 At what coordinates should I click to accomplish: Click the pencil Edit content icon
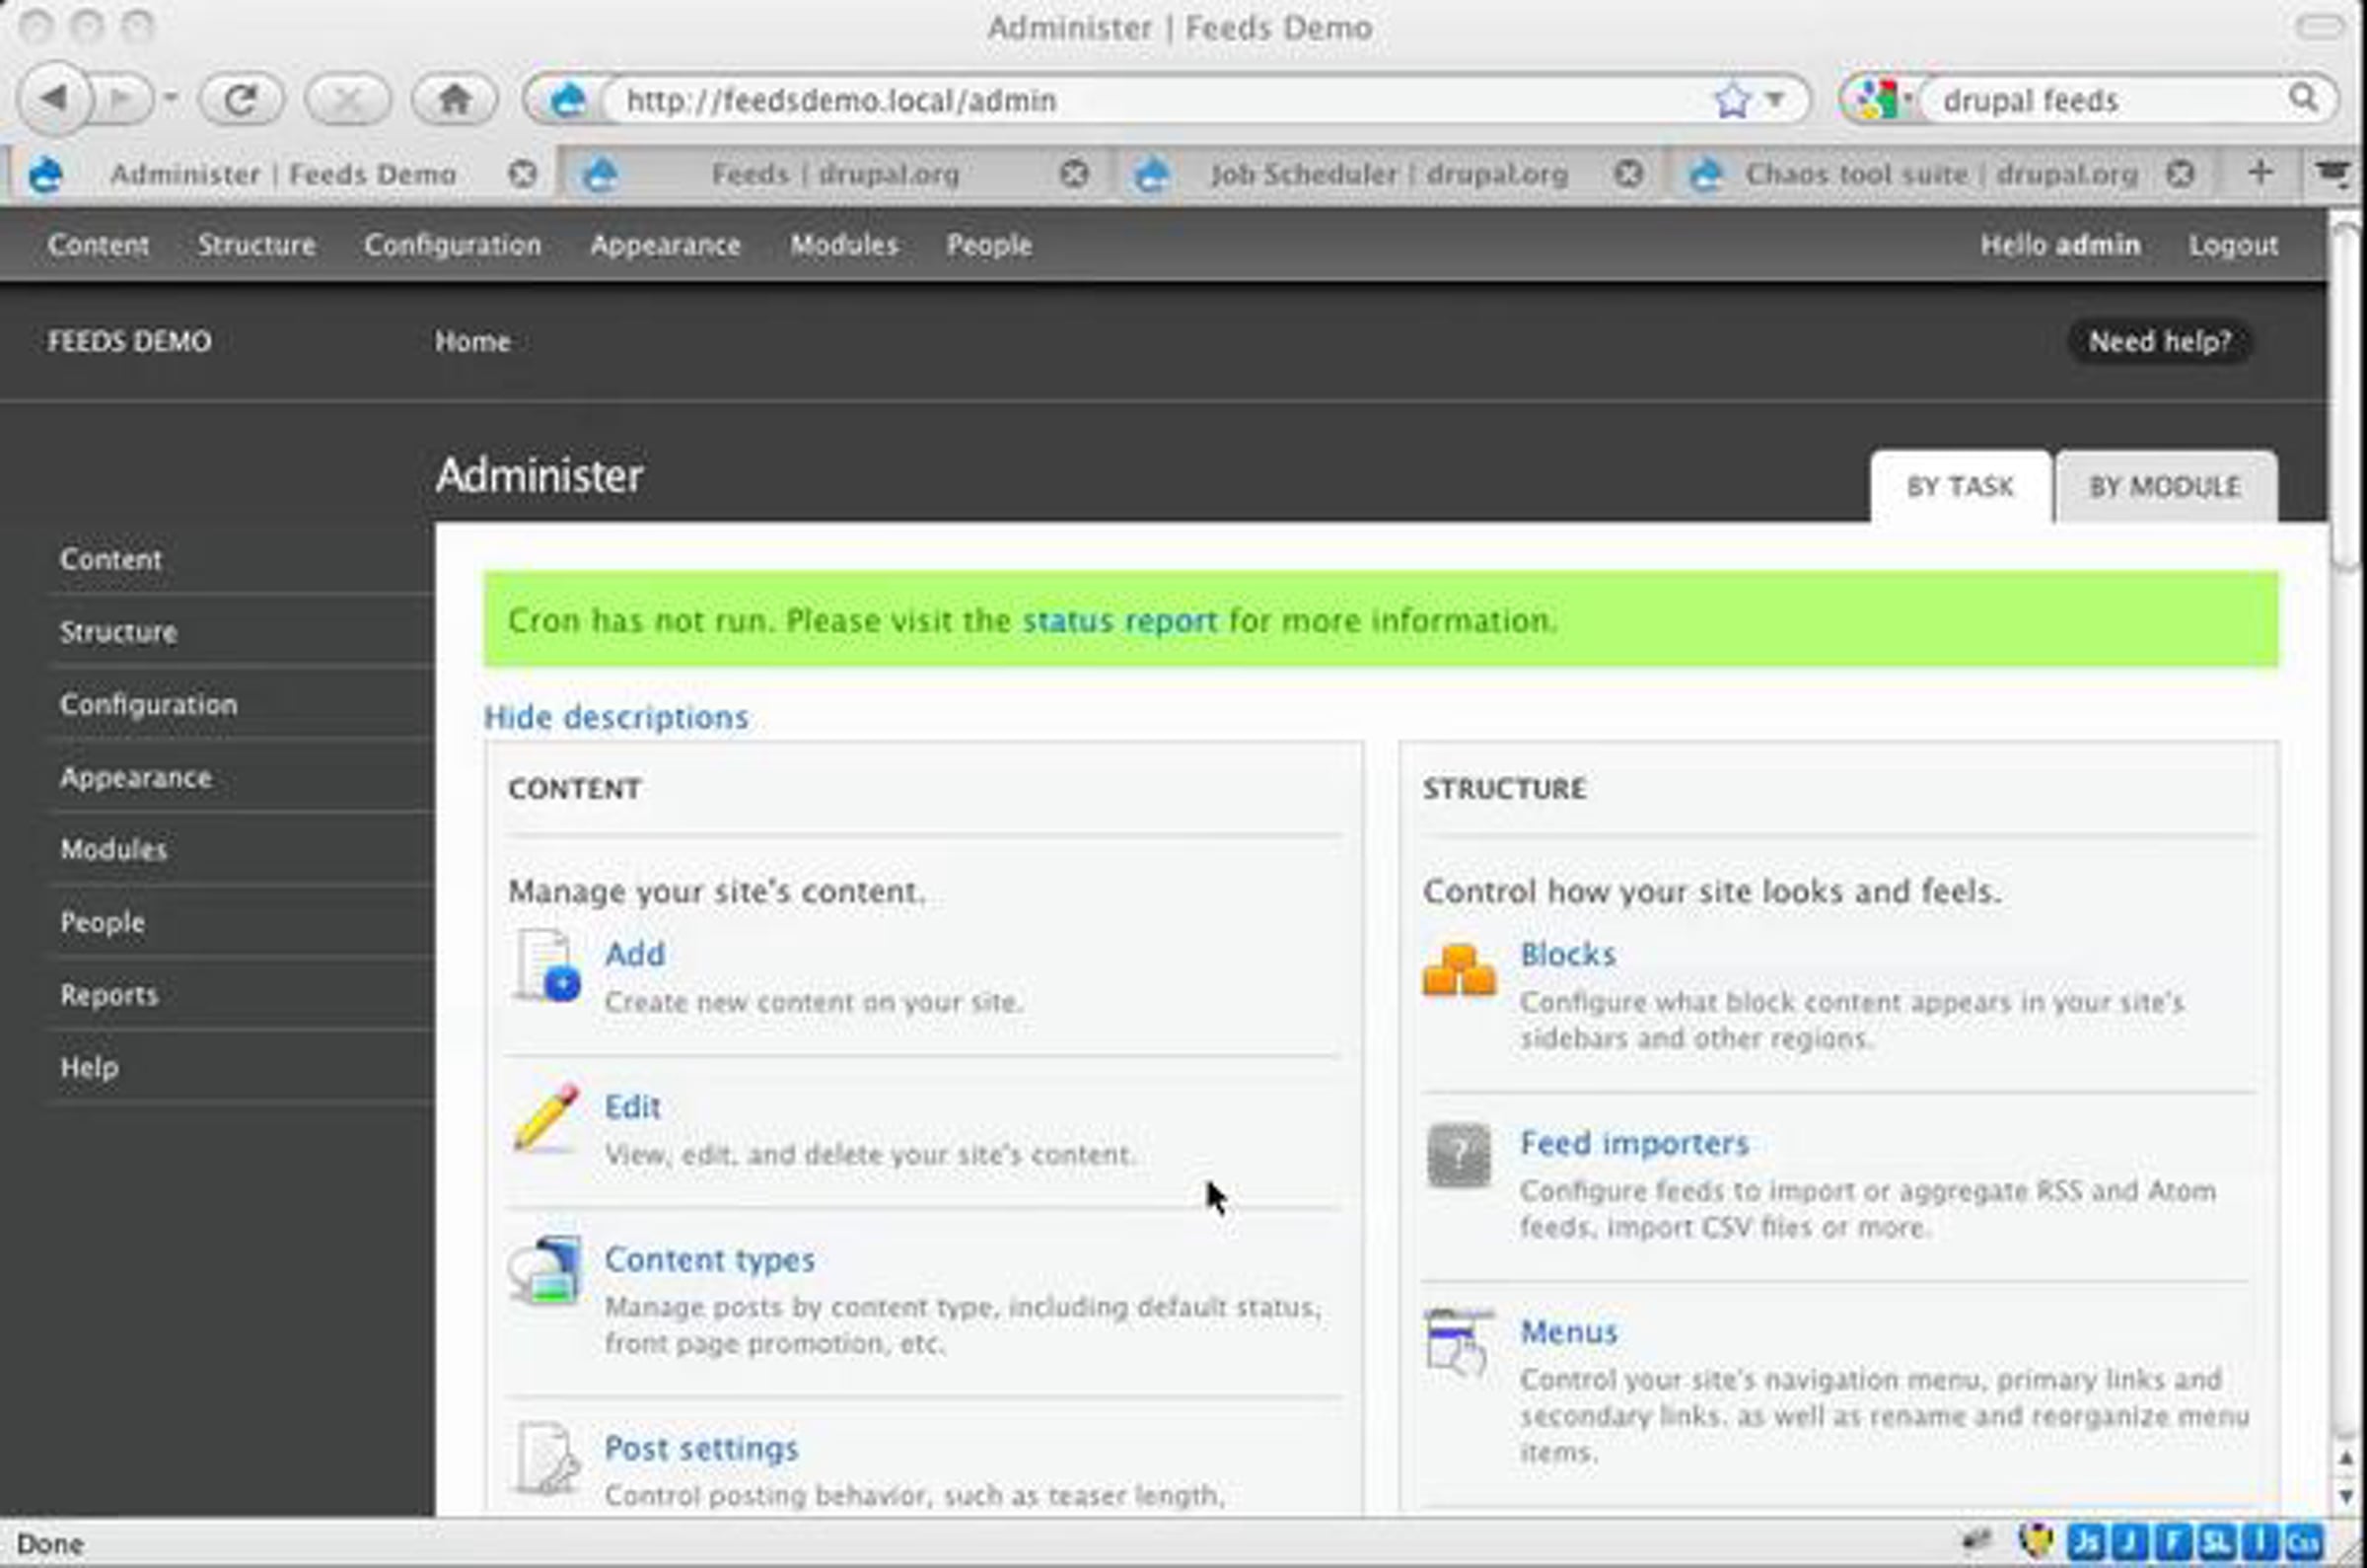546,1119
